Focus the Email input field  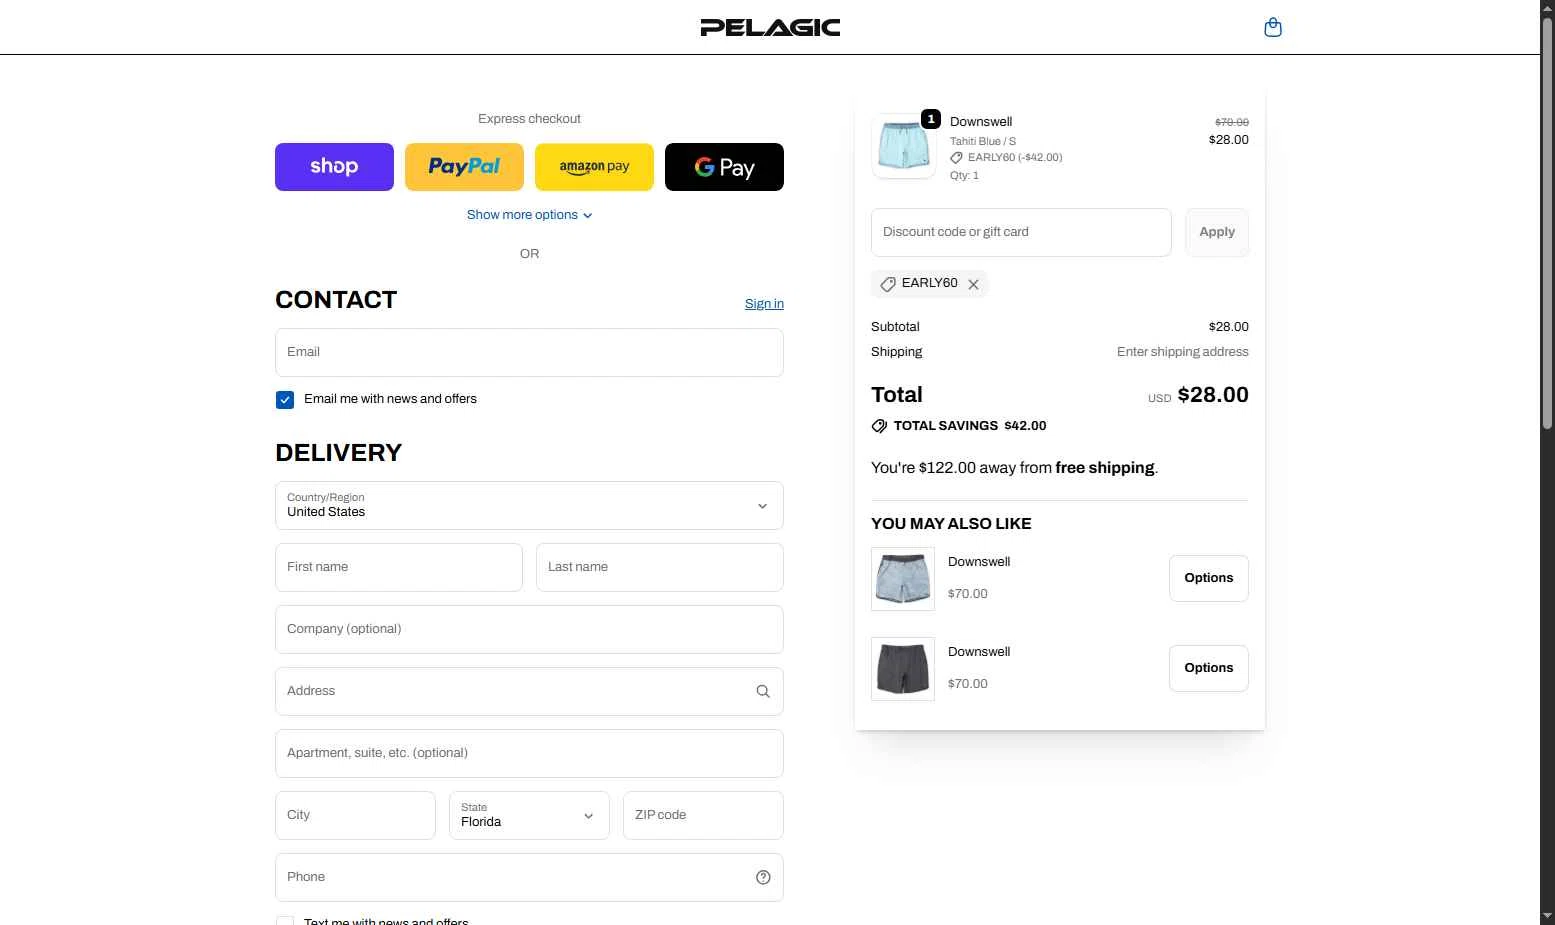pos(529,352)
